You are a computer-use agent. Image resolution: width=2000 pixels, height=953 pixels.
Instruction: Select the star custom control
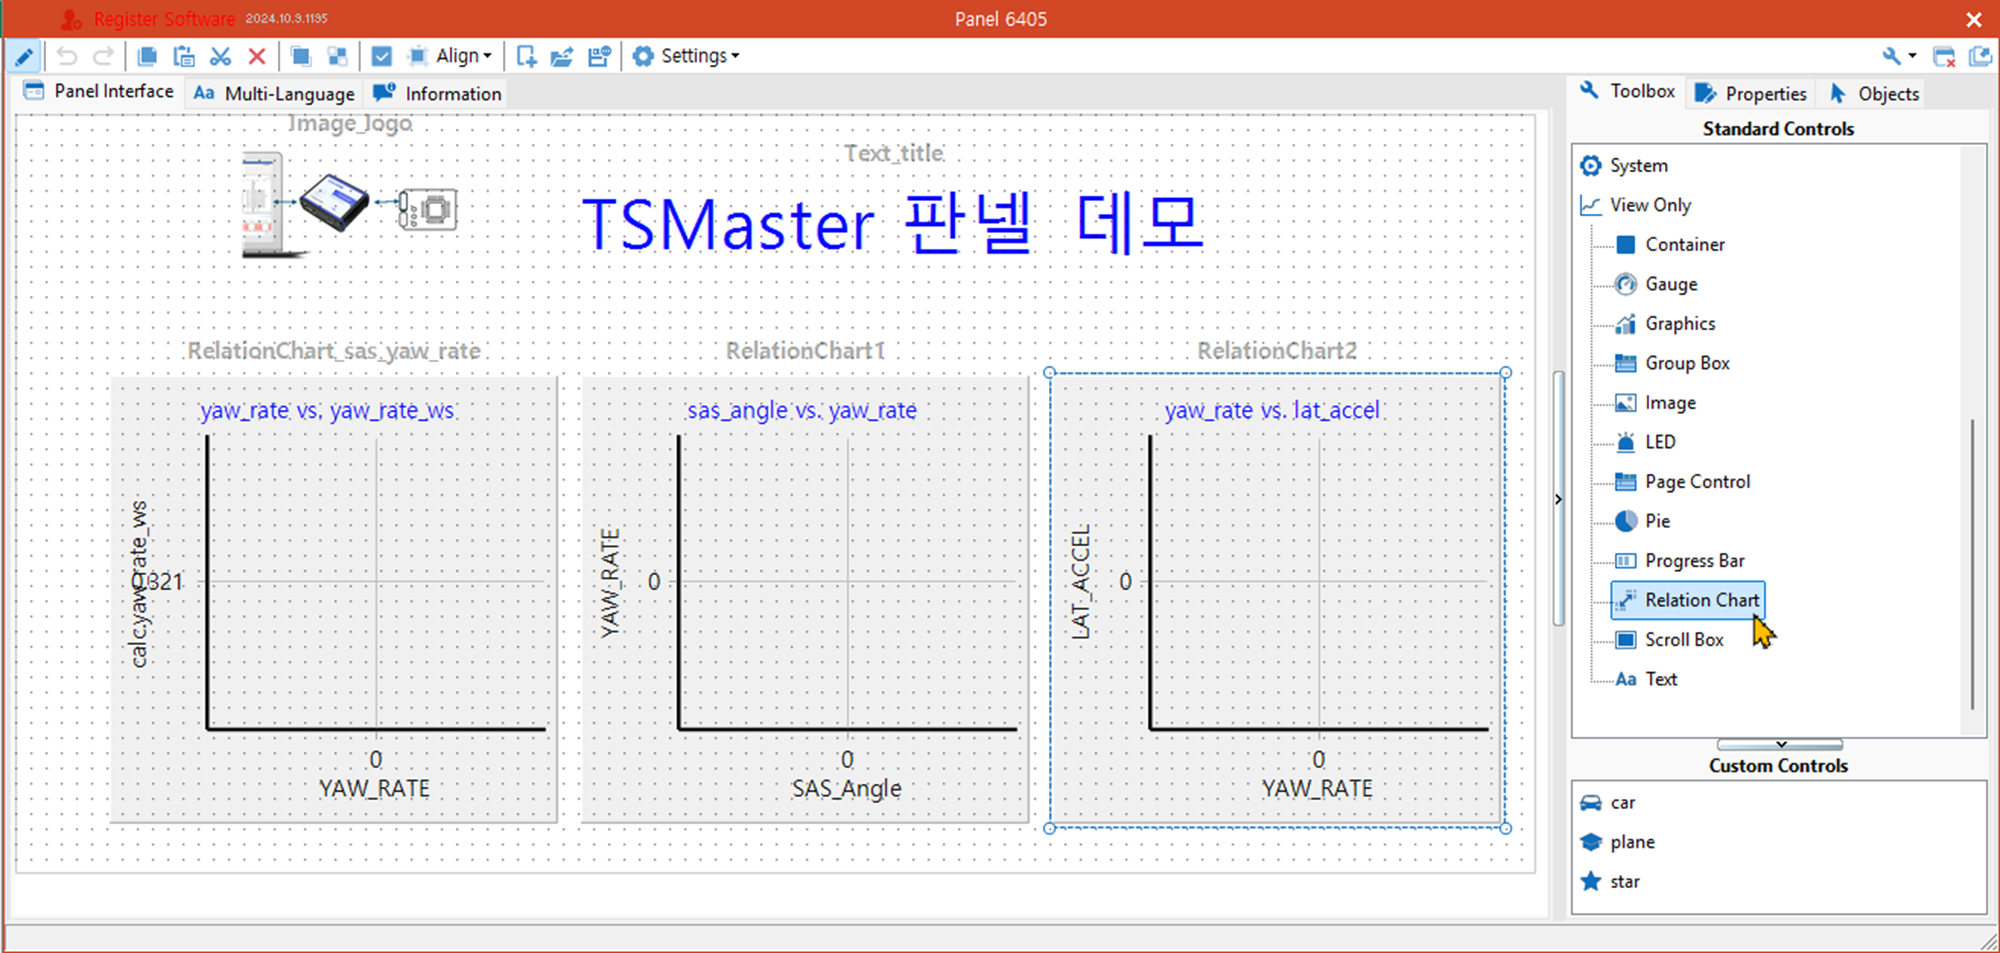tap(1610, 881)
